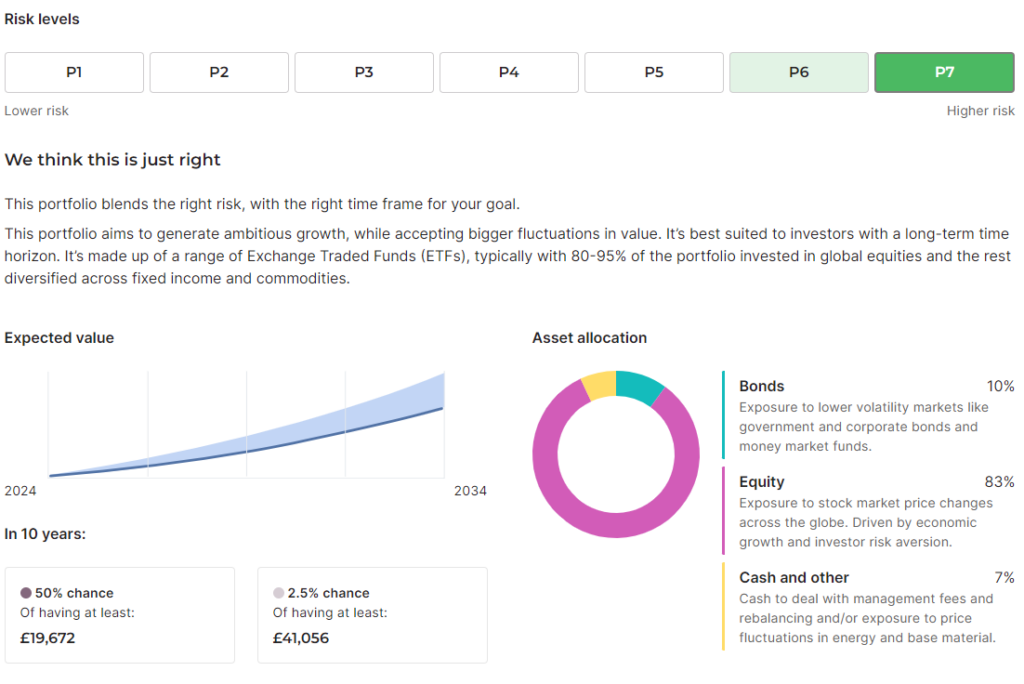
Task: Click the £41,056 expected value card
Action: click(x=372, y=615)
